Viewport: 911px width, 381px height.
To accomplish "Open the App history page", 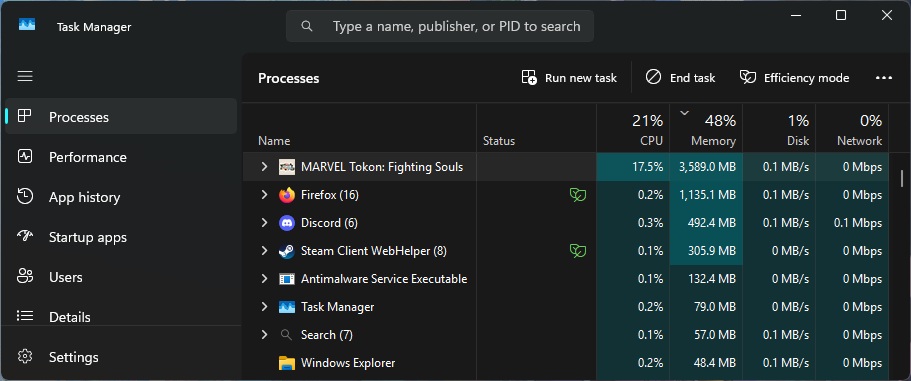I will coord(121,197).
